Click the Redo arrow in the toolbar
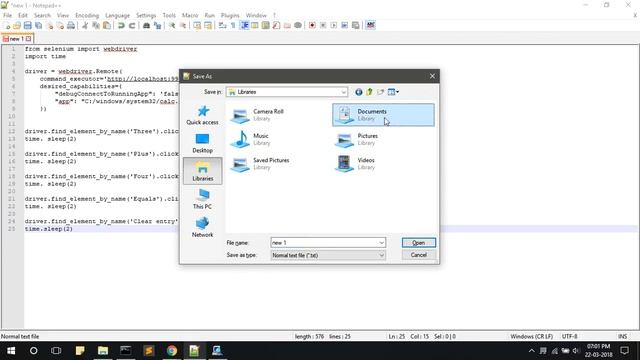Screen dimensions: 640x360 tap(132, 25)
